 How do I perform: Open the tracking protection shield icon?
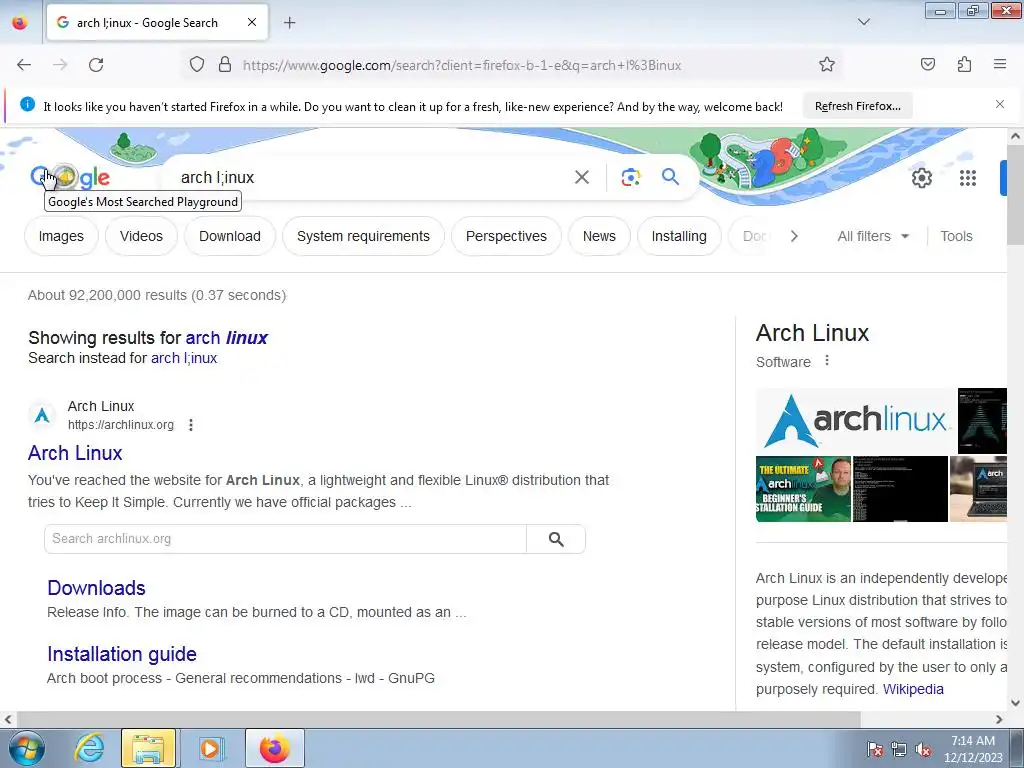pos(197,65)
